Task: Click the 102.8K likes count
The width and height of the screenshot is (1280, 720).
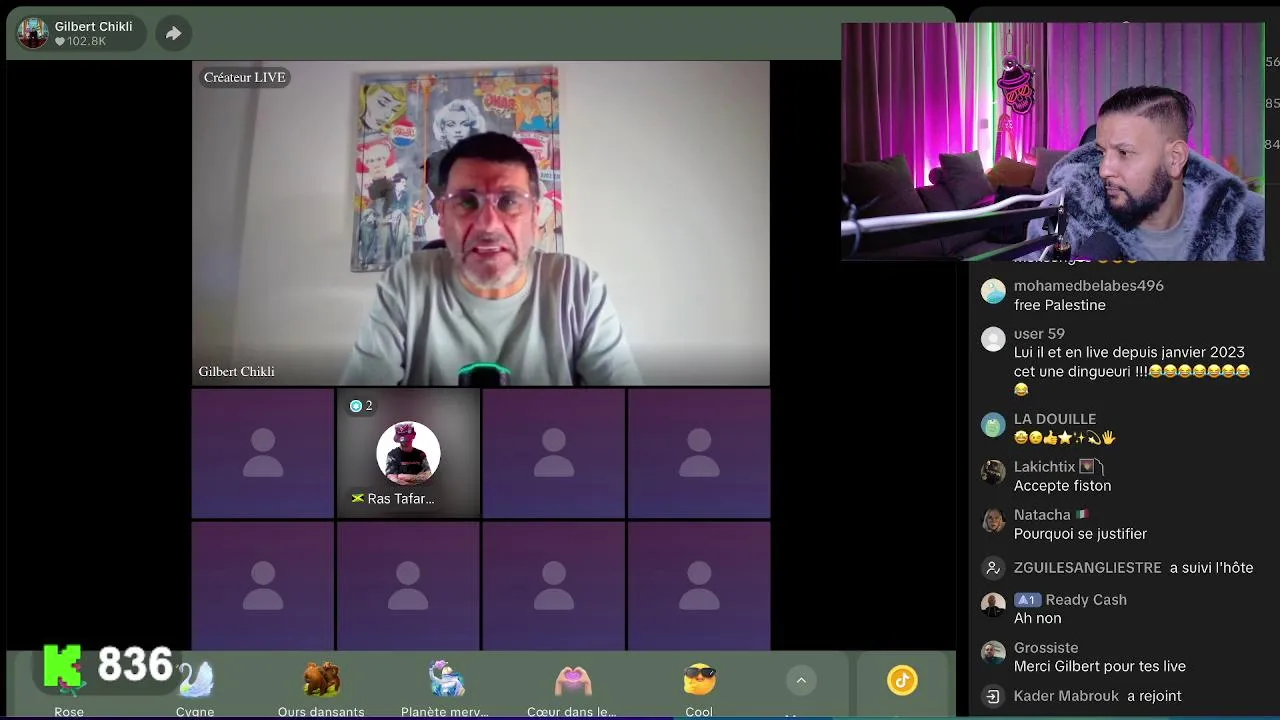Action: pyautogui.click(x=80, y=42)
